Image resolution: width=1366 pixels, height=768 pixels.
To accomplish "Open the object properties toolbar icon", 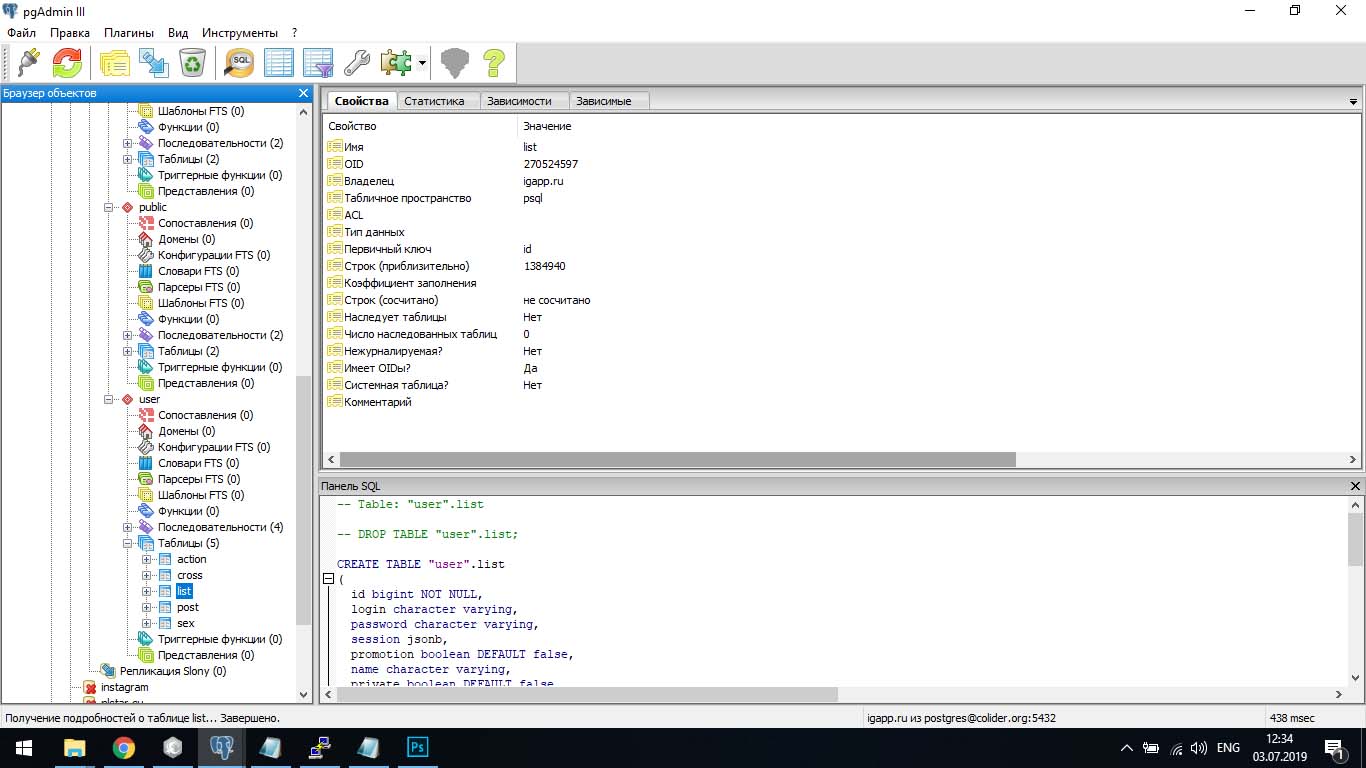I will coord(114,63).
